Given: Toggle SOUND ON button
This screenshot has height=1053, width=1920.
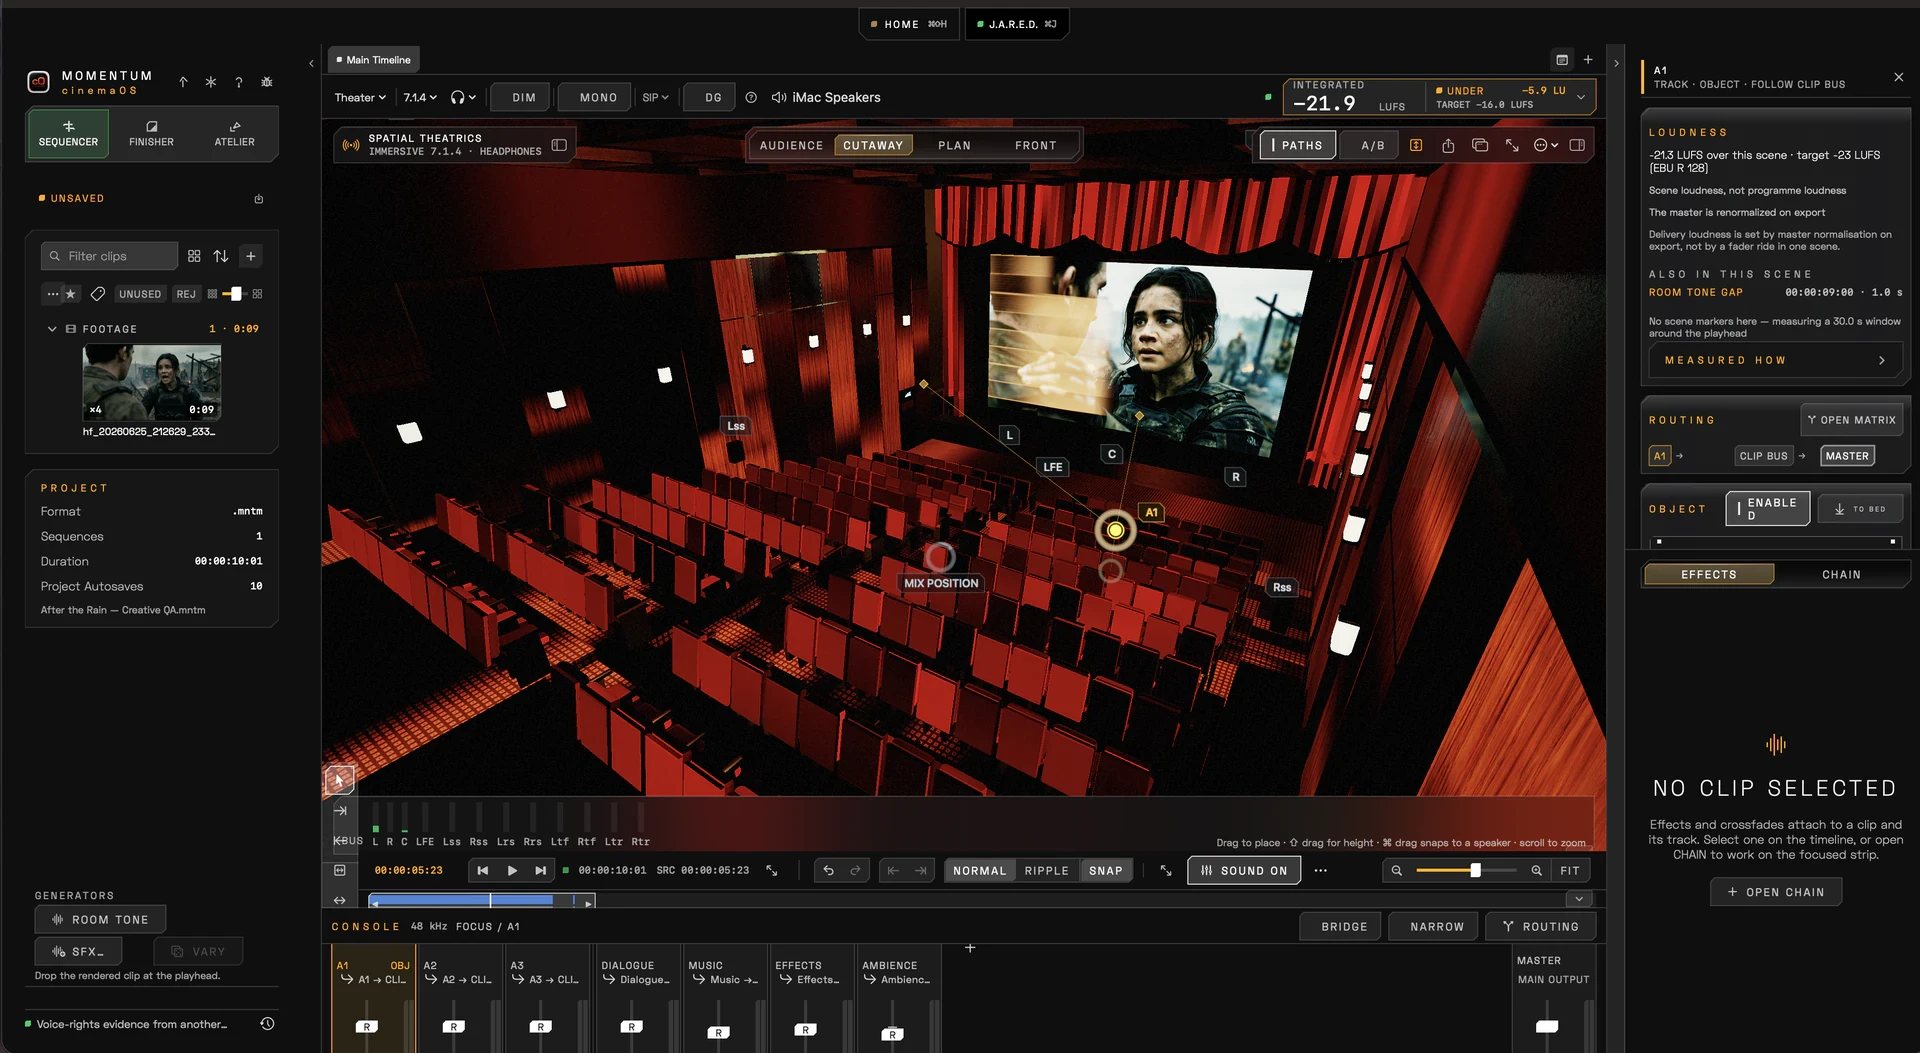Looking at the screenshot, I should click(x=1244, y=870).
